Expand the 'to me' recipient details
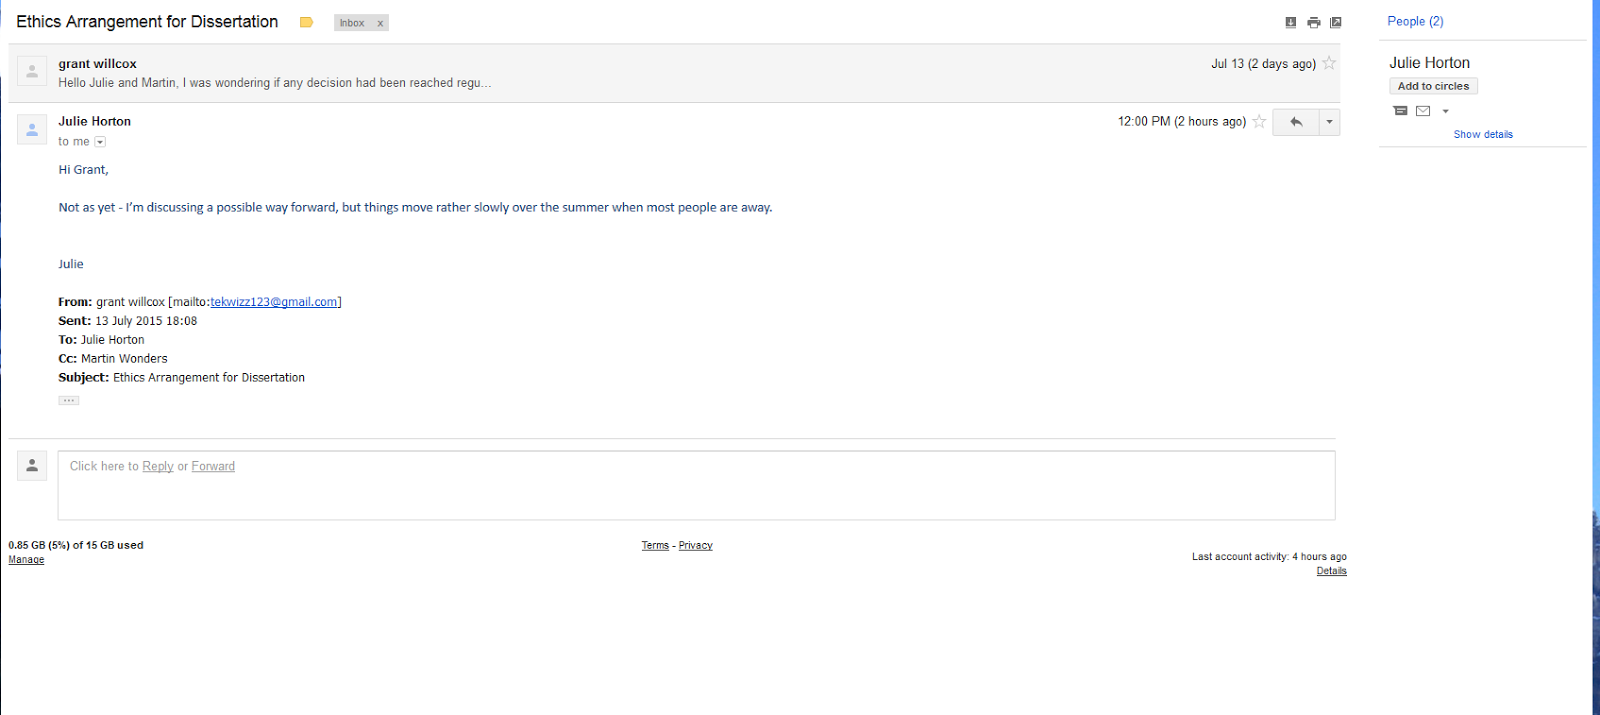 point(100,142)
